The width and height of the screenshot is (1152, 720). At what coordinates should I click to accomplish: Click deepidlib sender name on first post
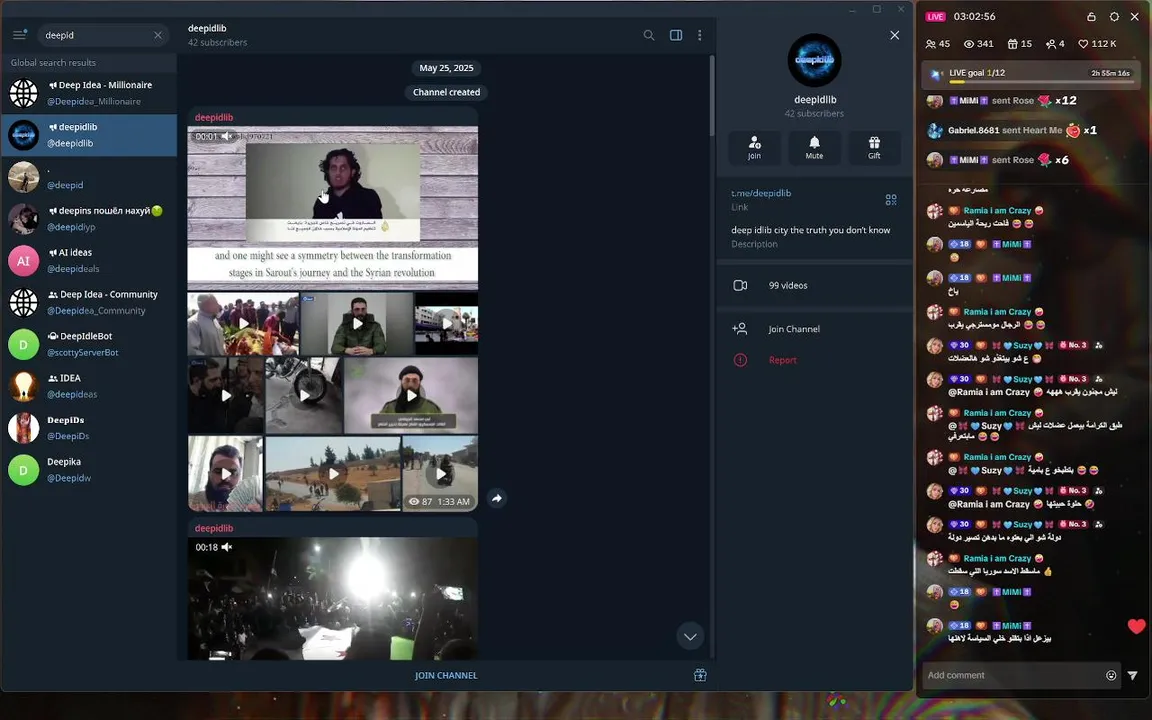(x=214, y=118)
